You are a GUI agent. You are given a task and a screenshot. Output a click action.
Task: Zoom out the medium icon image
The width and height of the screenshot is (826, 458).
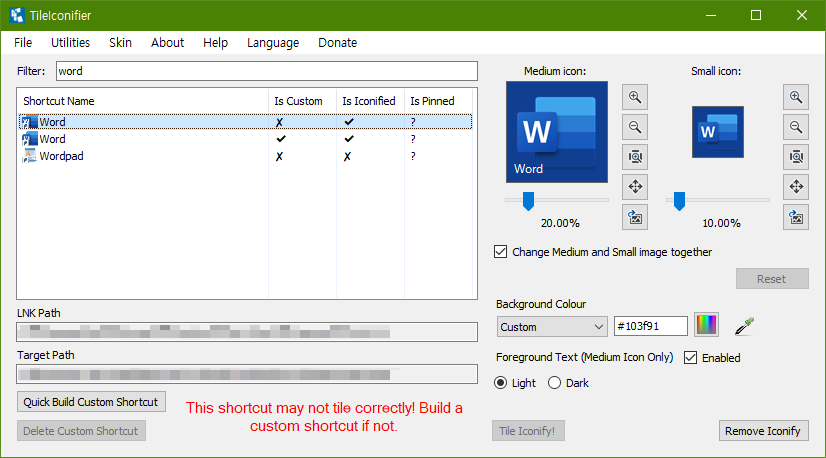point(635,127)
